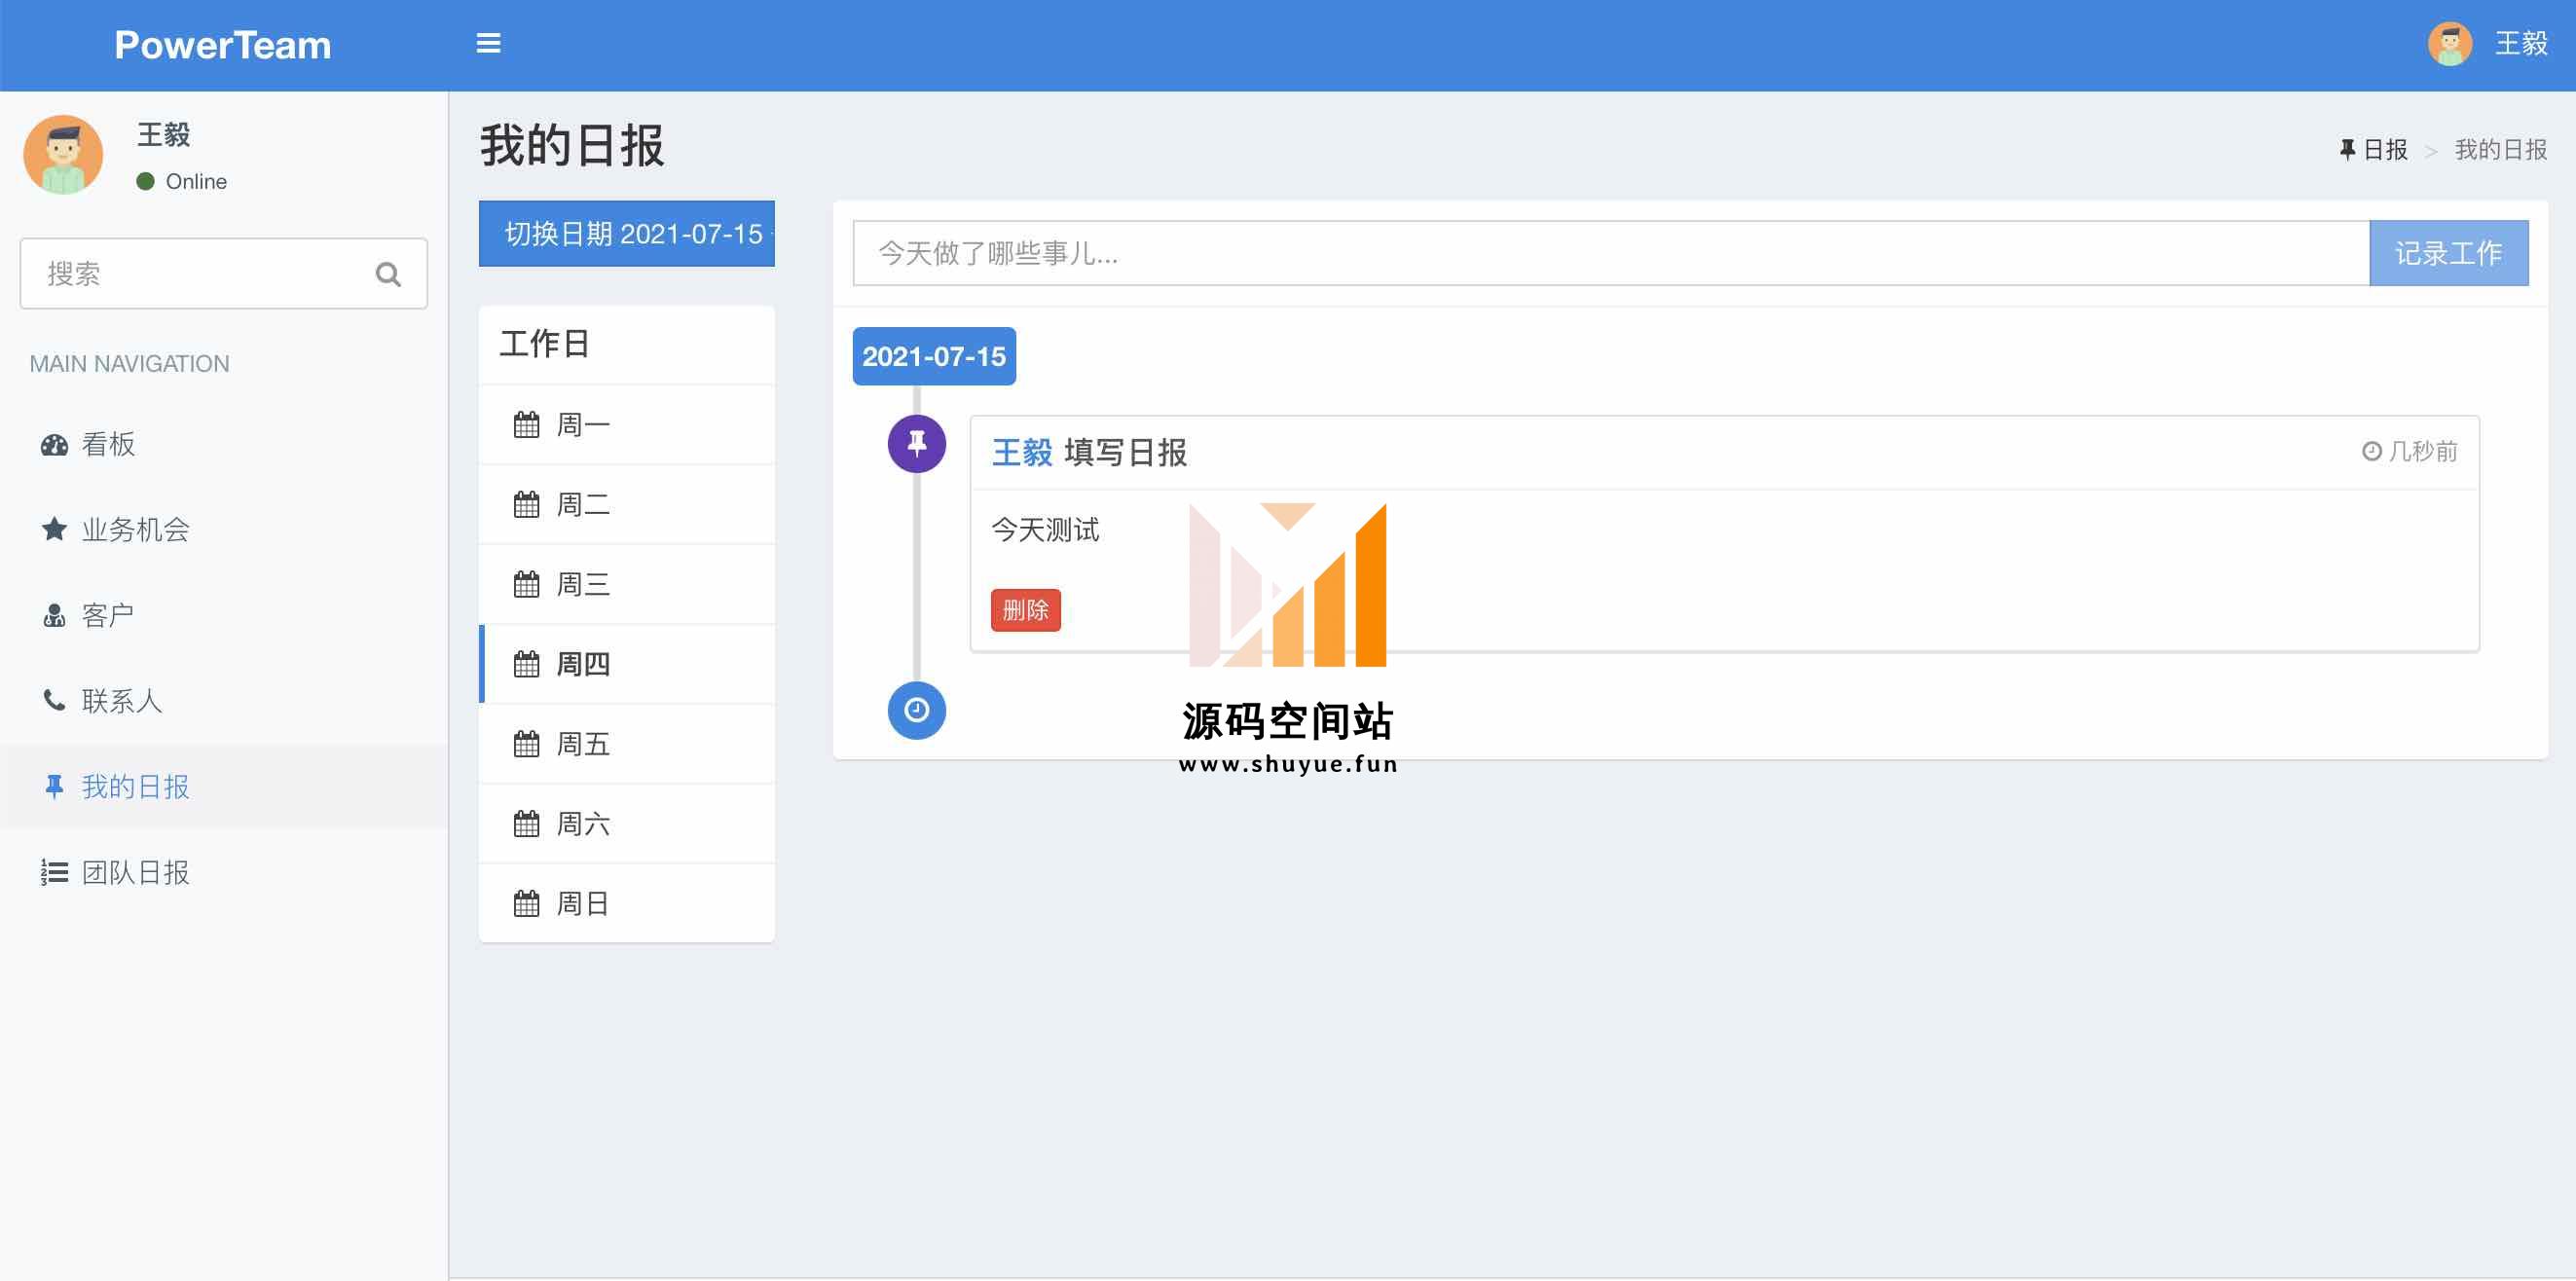Click the calendar icon next to 周六
Screen dimensions: 2576x1281
(526, 824)
